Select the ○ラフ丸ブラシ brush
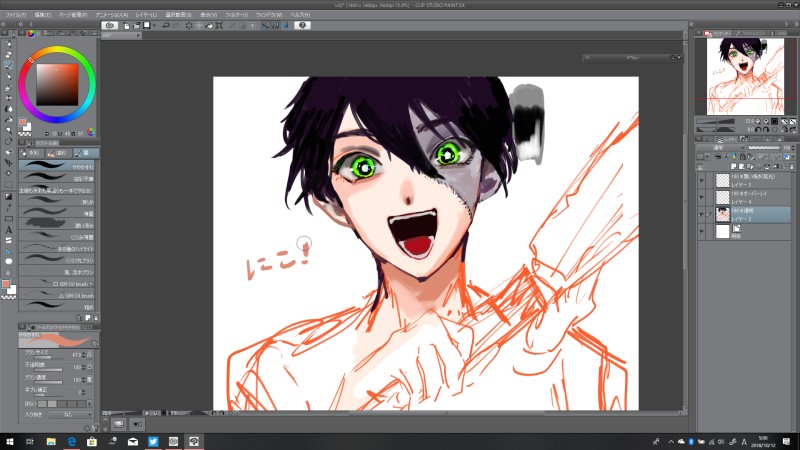The width and height of the screenshot is (800, 450). [x=57, y=260]
